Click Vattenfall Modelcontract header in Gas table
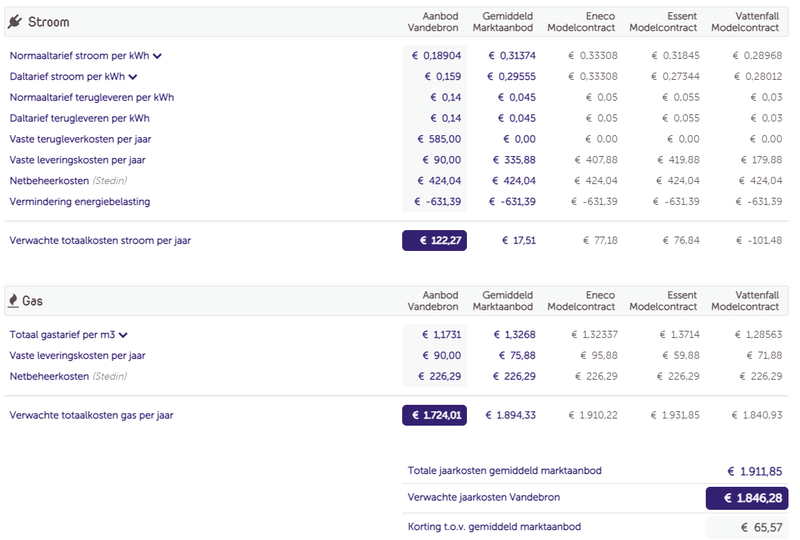This screenshot has height=540, width=800. click(745, 301)
